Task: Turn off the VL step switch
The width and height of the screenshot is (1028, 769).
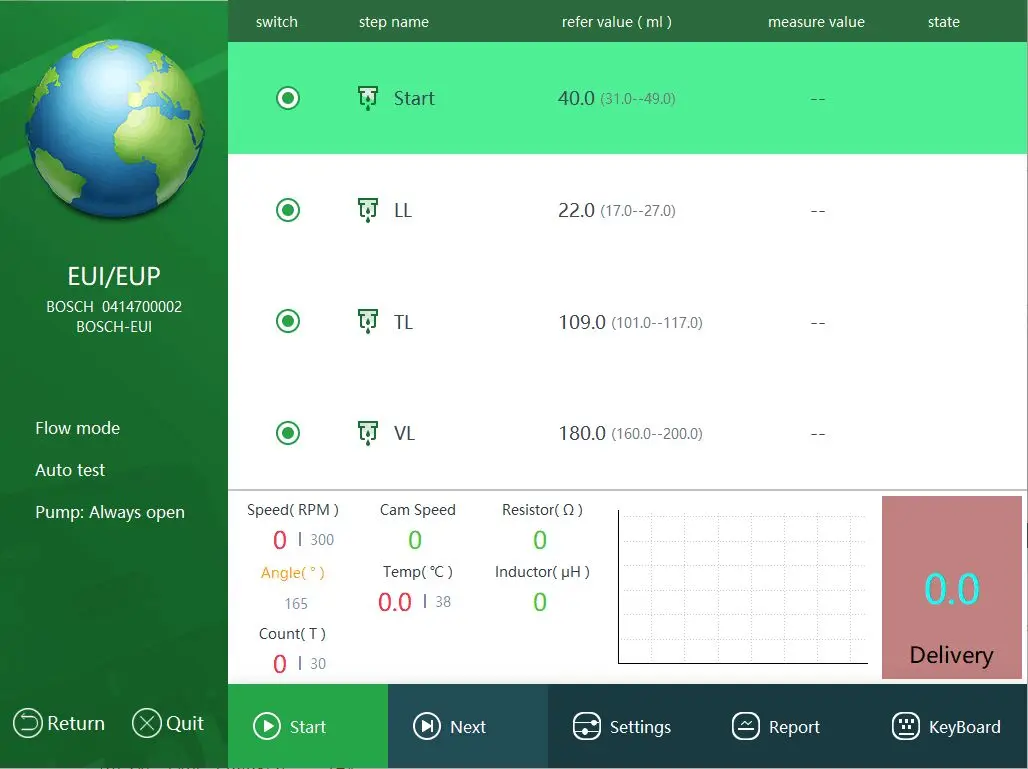Action: [x=288, y=433]
